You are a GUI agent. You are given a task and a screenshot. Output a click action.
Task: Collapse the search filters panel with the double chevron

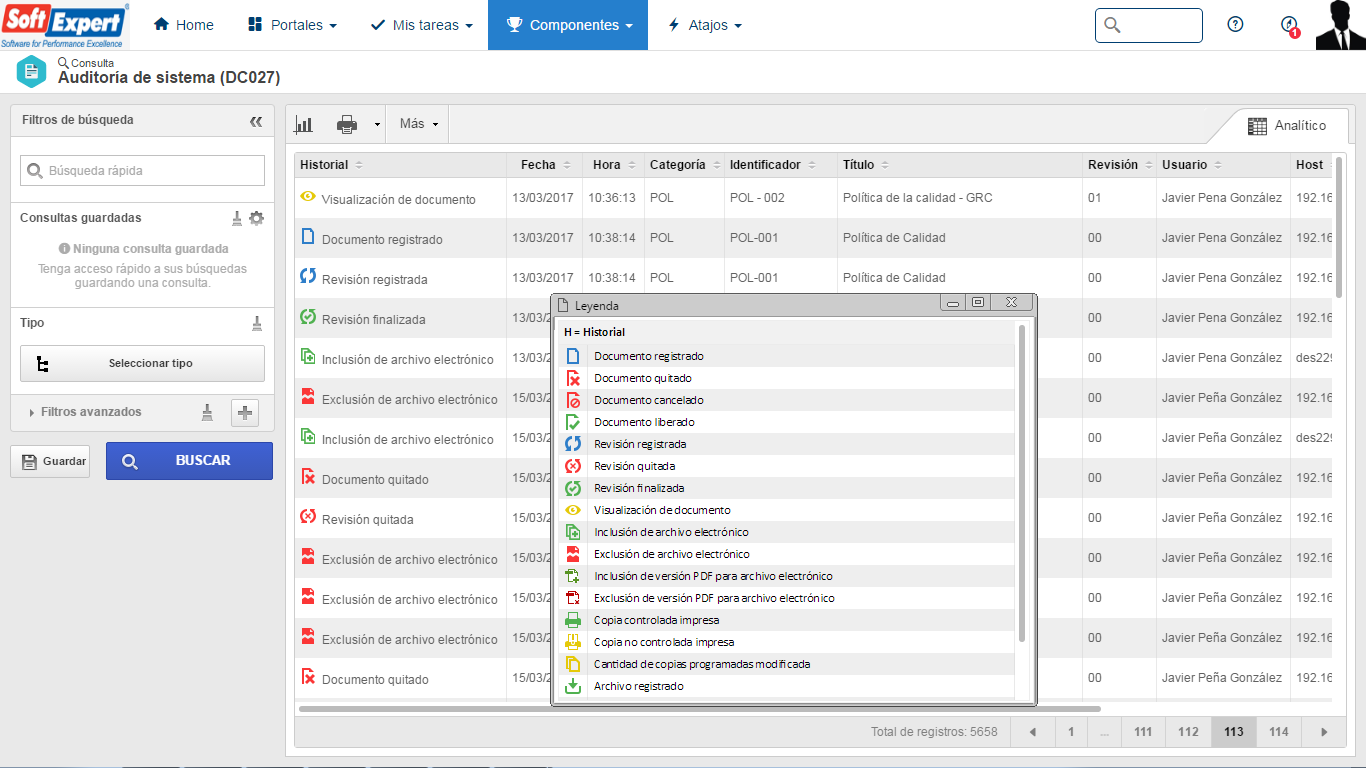click(256, 121)
